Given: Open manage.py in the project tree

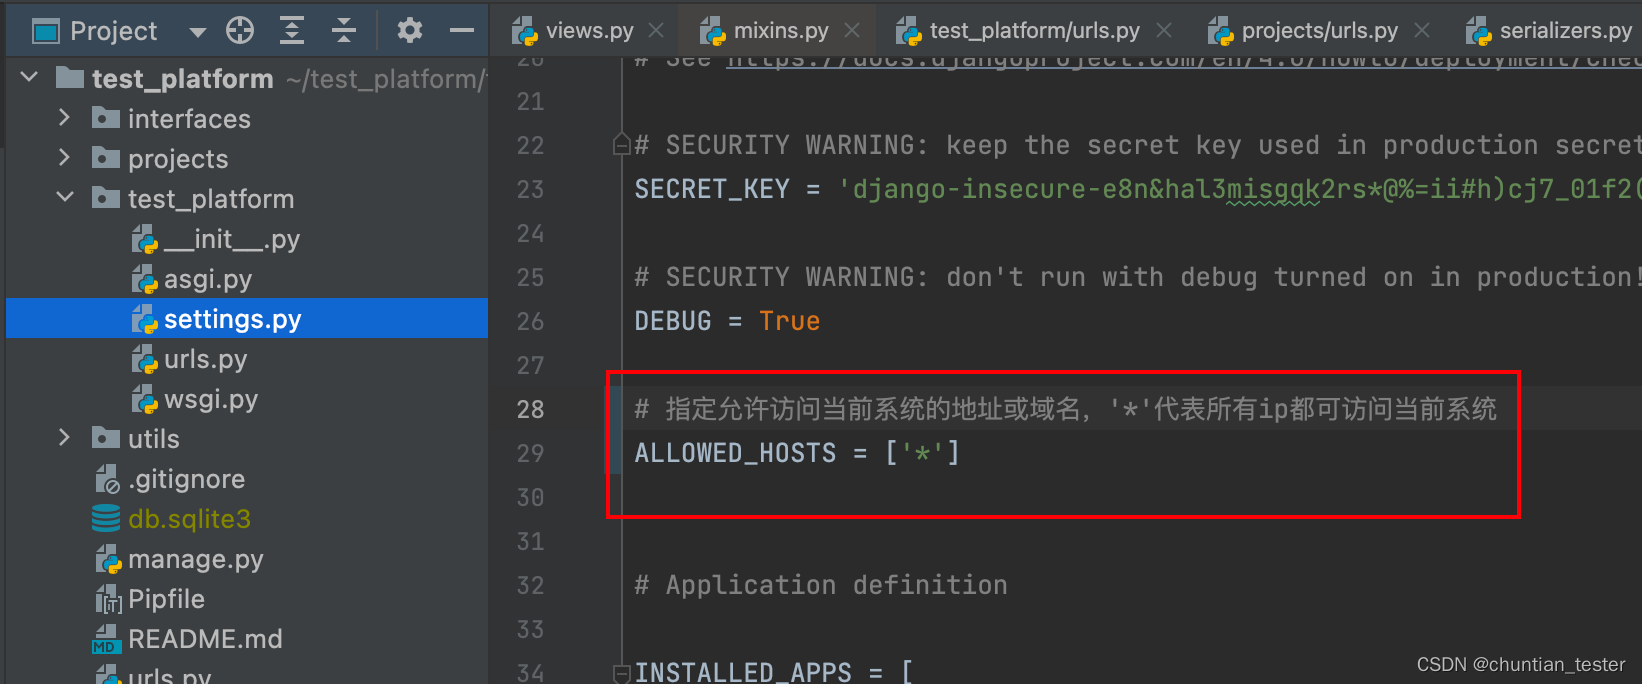Looking at the screenshot, I should point(195,559).
